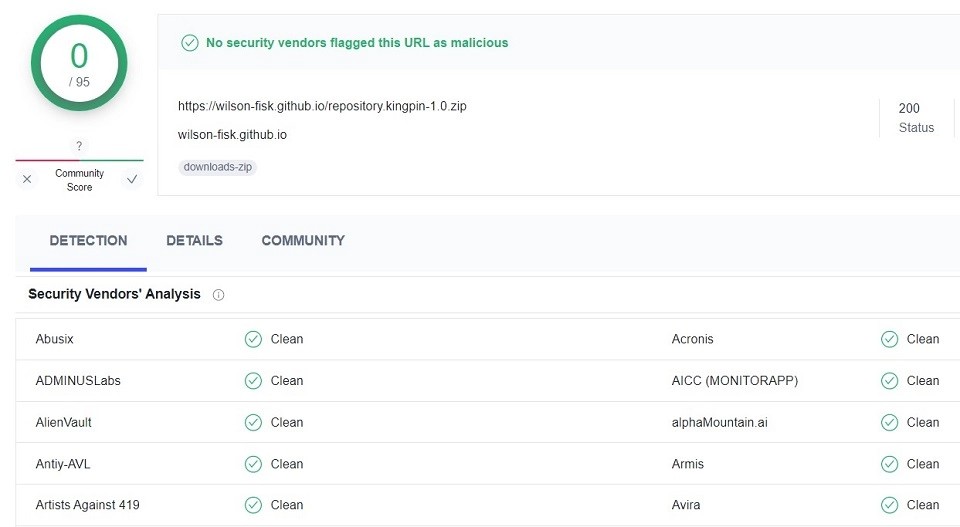
Task: Click the wilson-fisk.github.io domain text
Action: [x=232, y=135]
